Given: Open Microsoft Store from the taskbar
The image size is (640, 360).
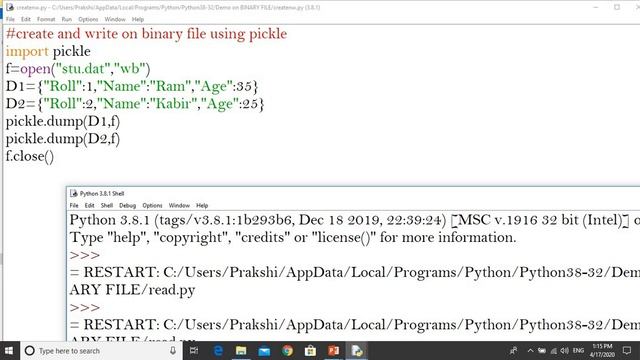Looking at the screenshot, I should (x=310, y=351).
